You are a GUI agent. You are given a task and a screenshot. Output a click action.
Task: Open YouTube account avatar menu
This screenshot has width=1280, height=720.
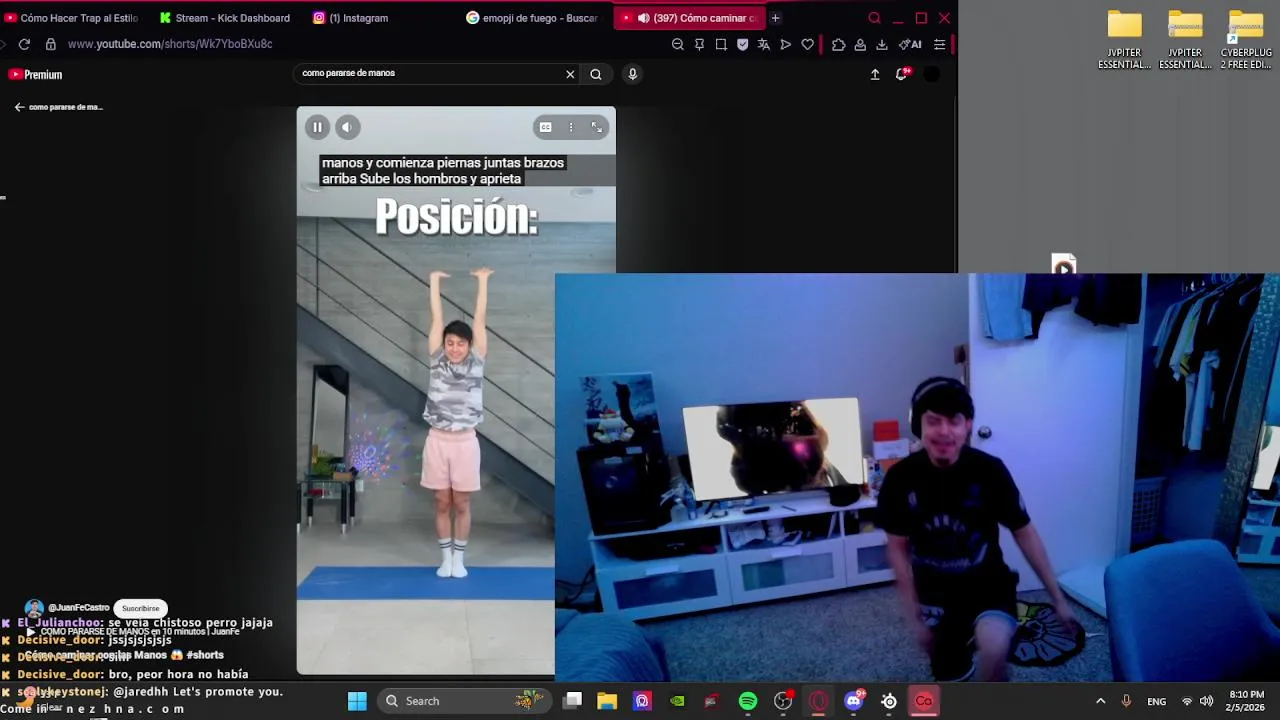pyautogui.click(x=931, y=75)
